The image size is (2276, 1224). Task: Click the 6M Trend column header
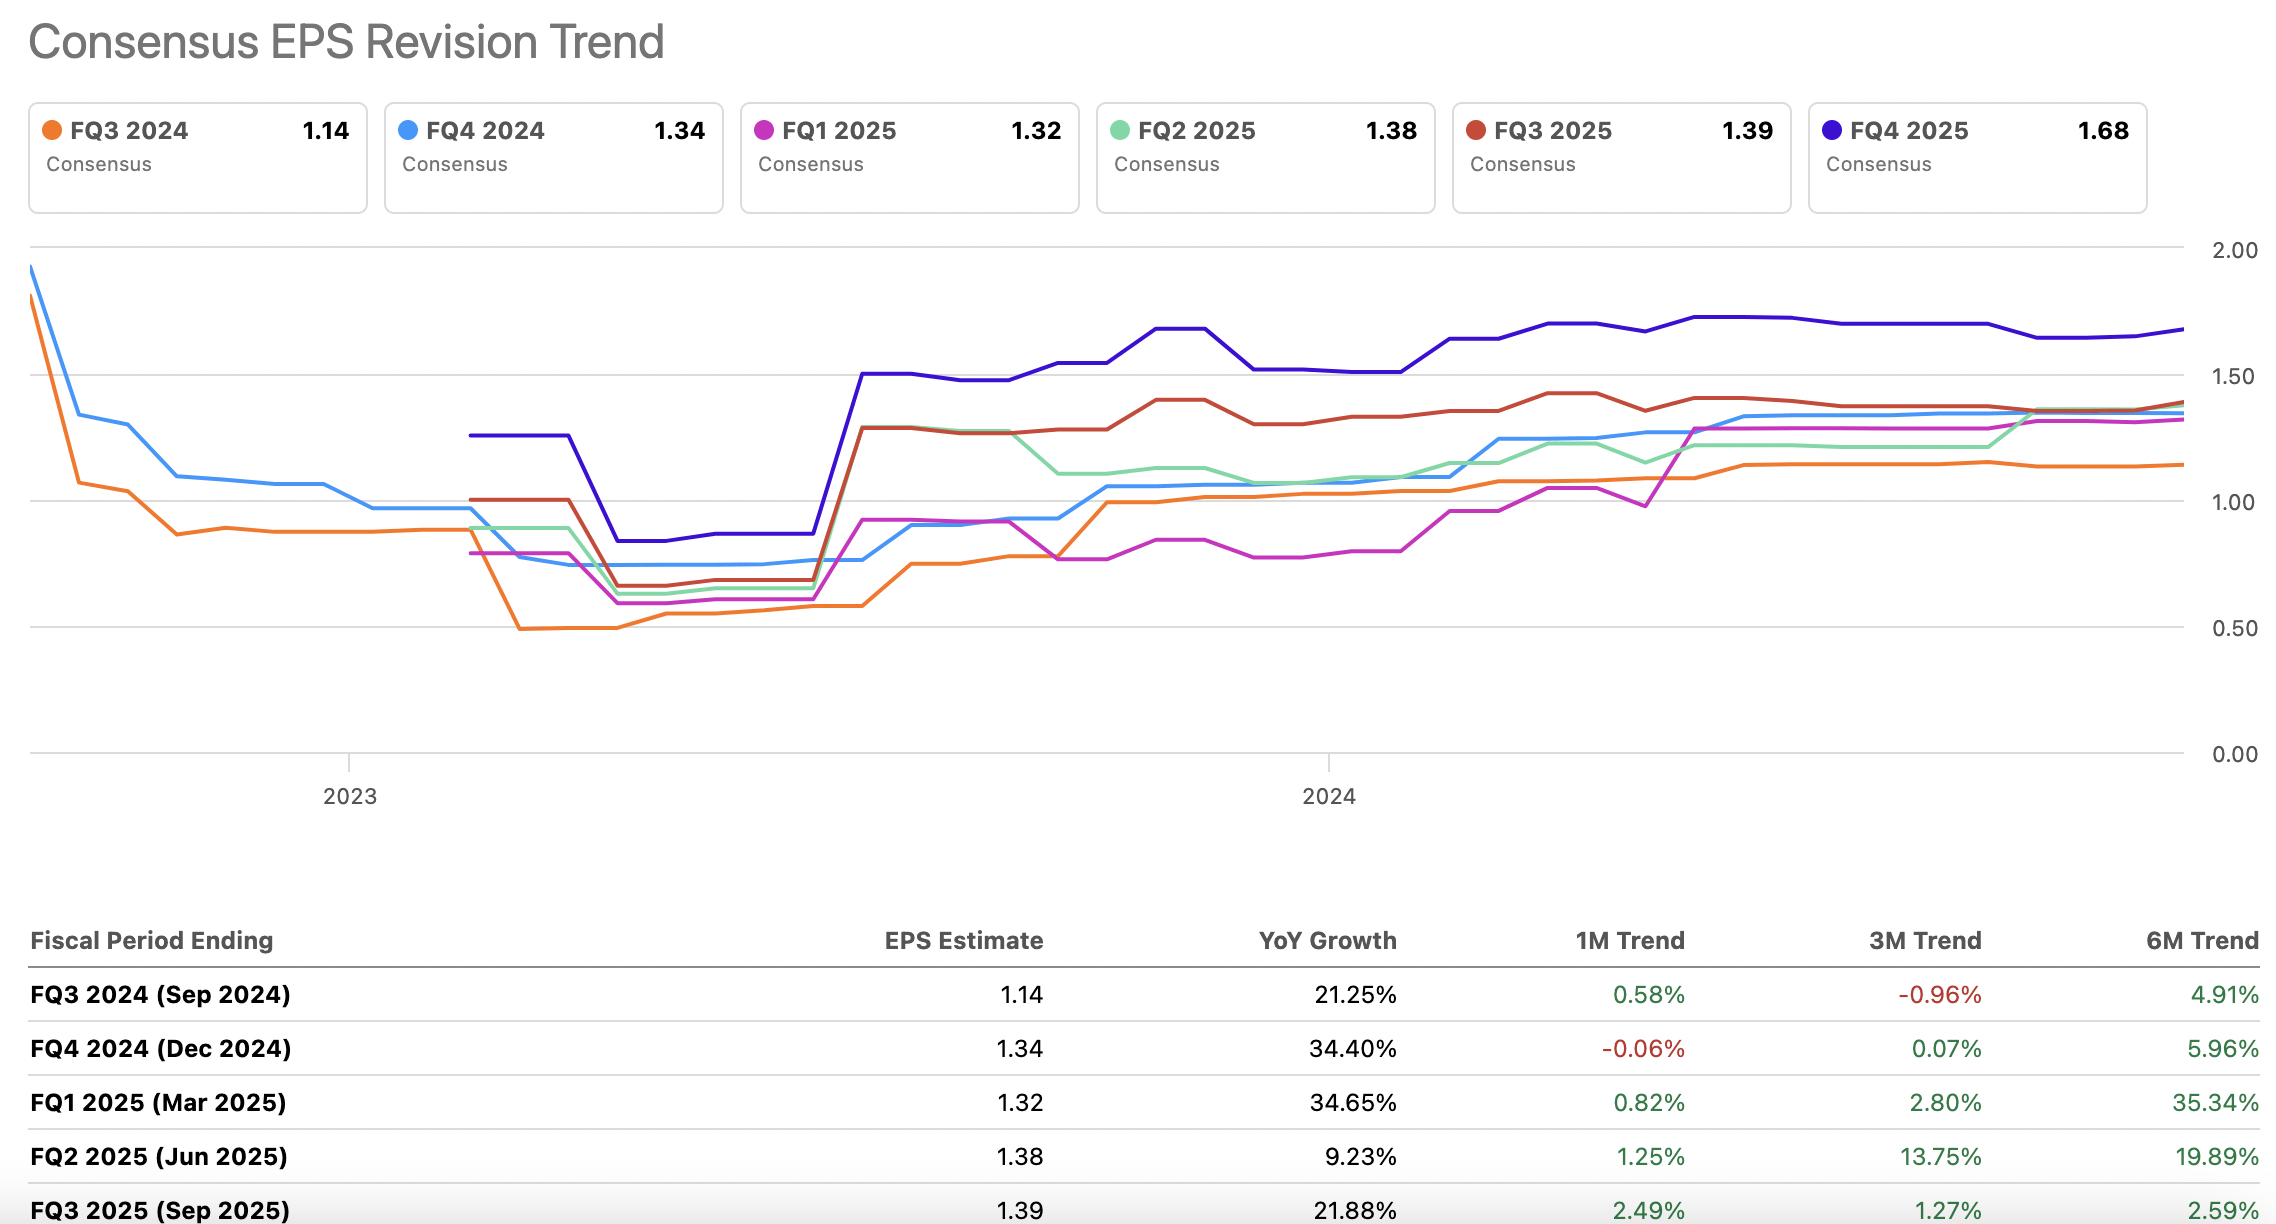click(2202, 941)
